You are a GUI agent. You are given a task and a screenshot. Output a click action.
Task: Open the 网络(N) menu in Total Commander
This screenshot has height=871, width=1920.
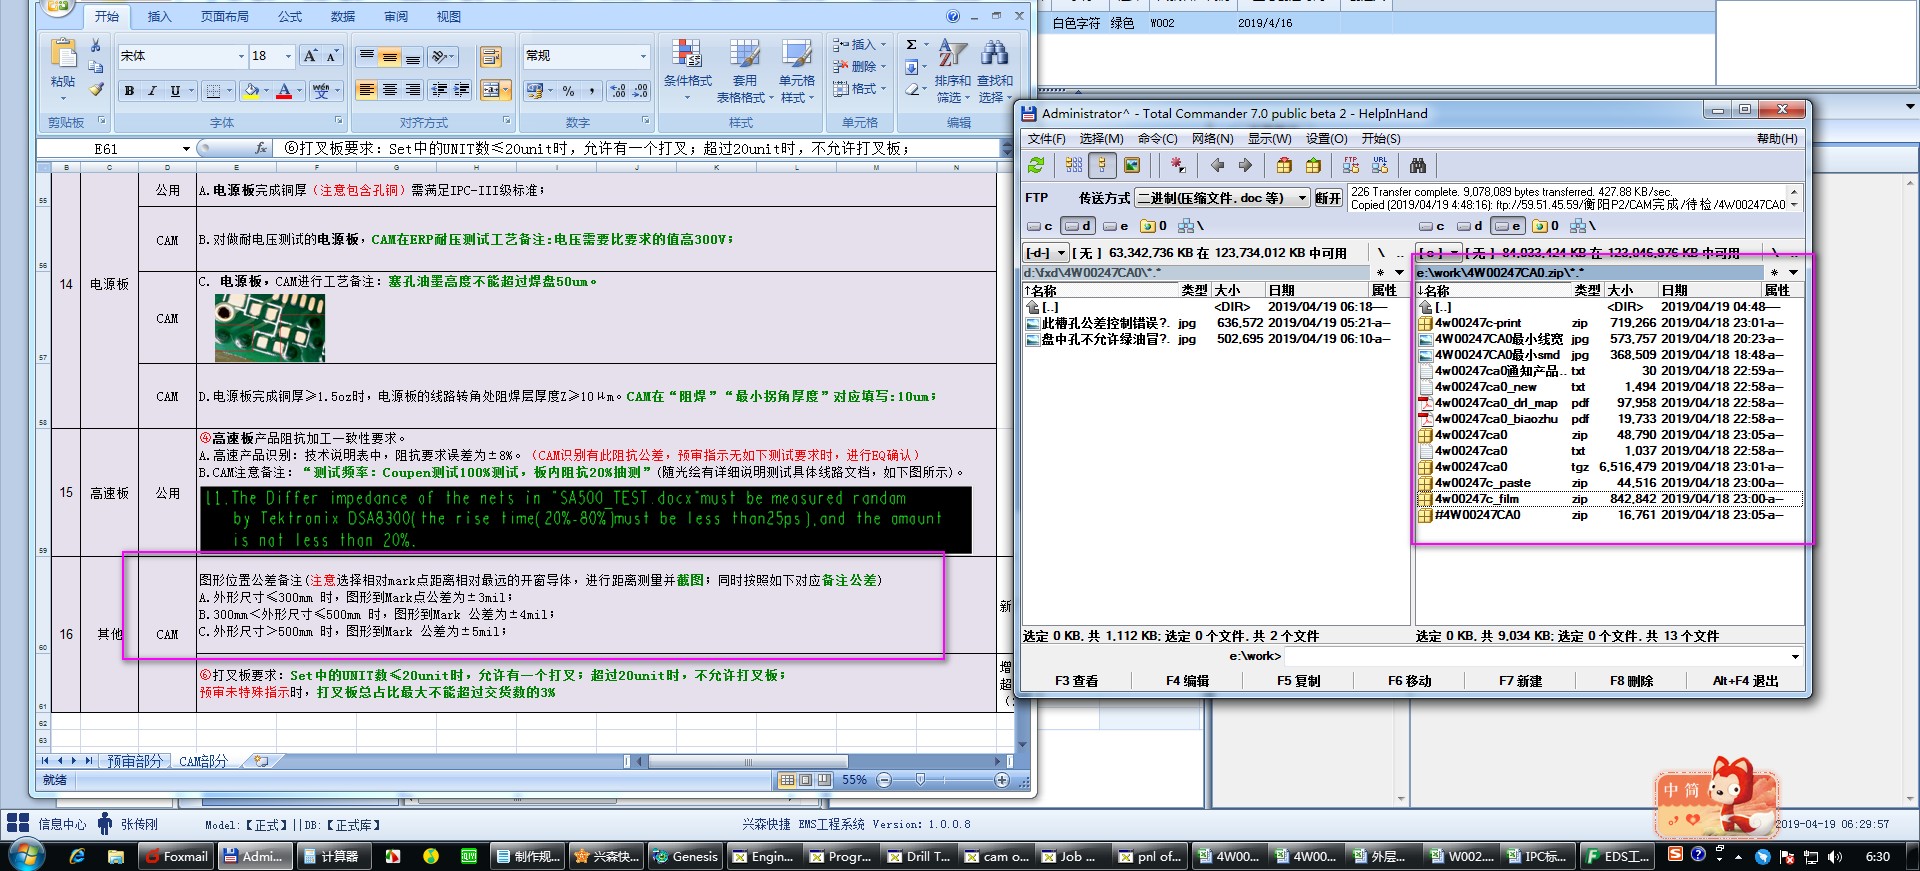1212,139
